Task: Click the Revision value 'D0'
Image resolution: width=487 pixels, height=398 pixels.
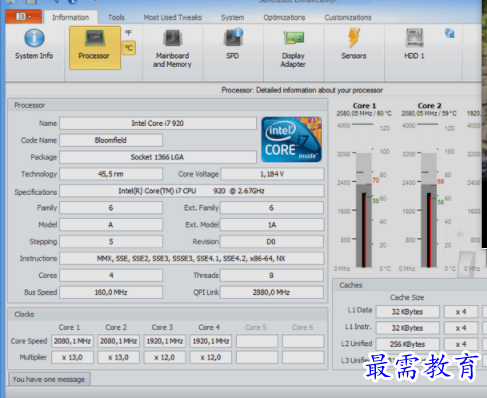Action: click(x=272, y=242)
